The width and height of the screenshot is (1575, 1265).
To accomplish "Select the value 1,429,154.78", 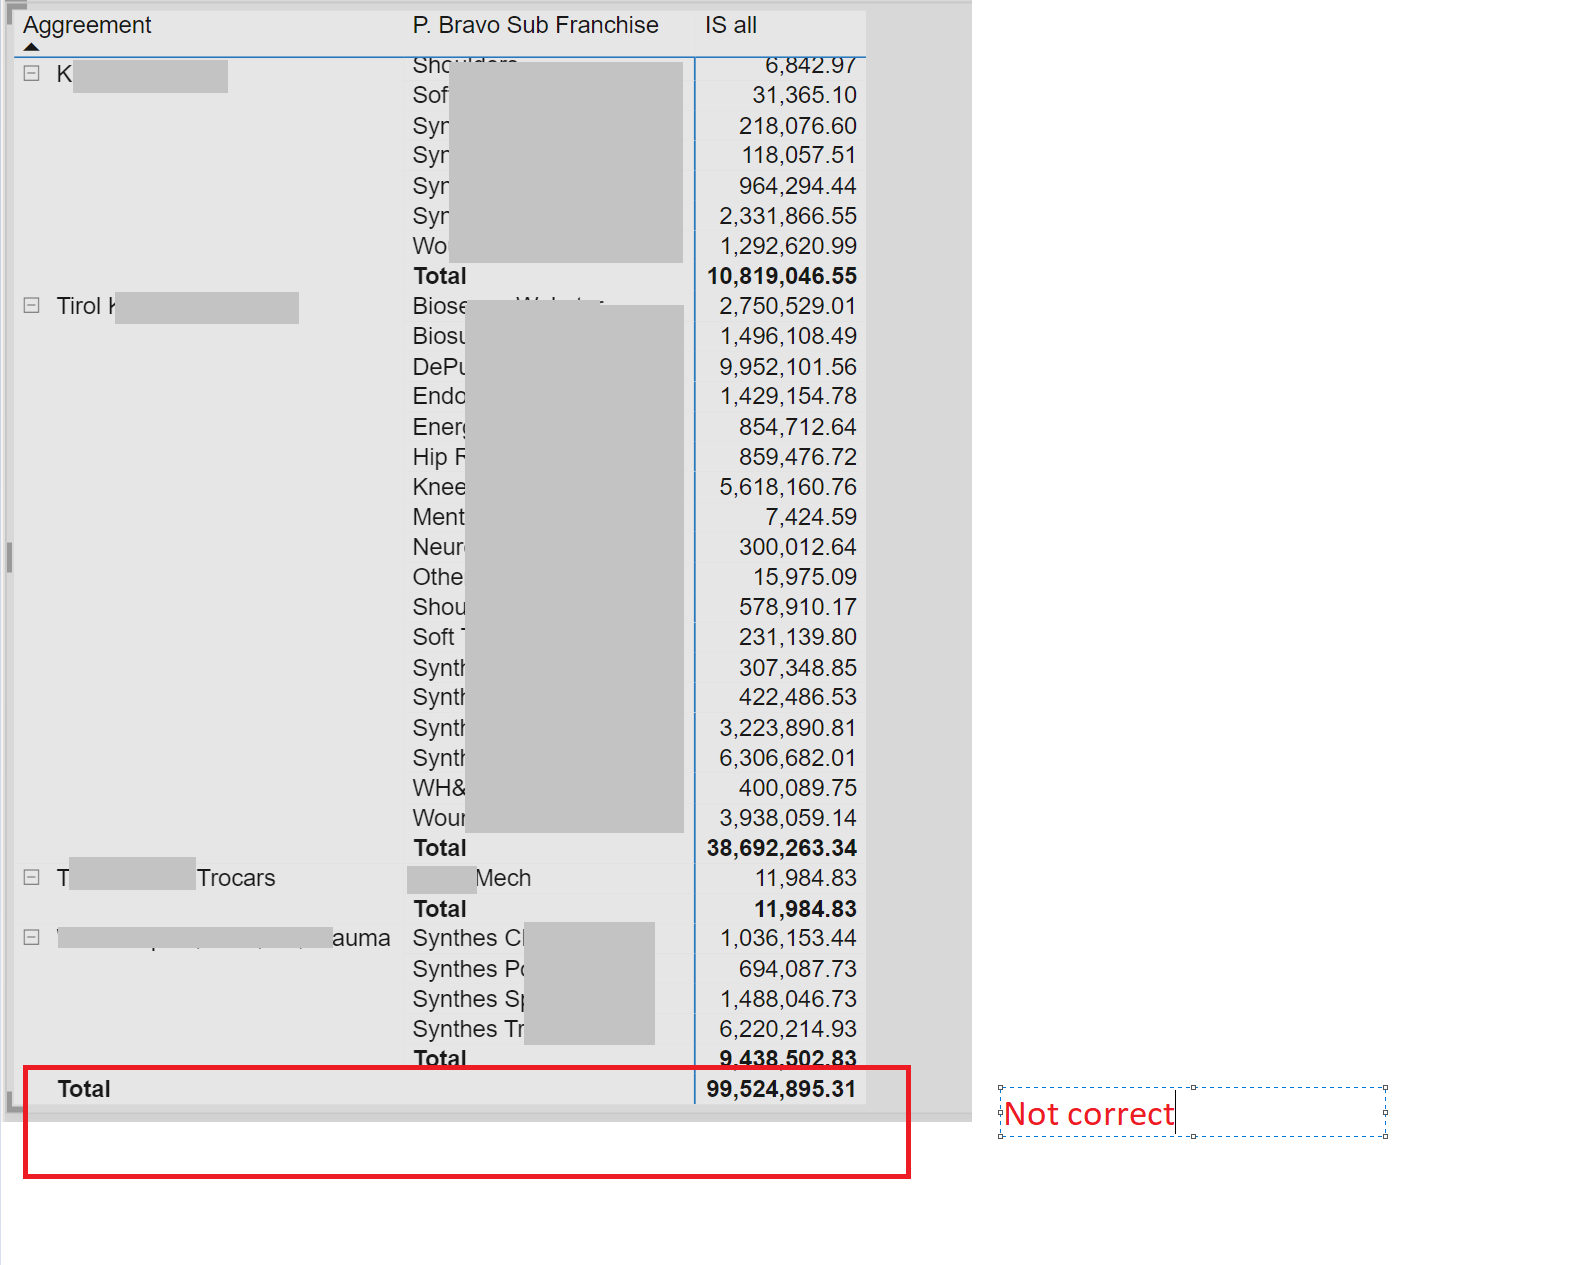I will [788, 396].
